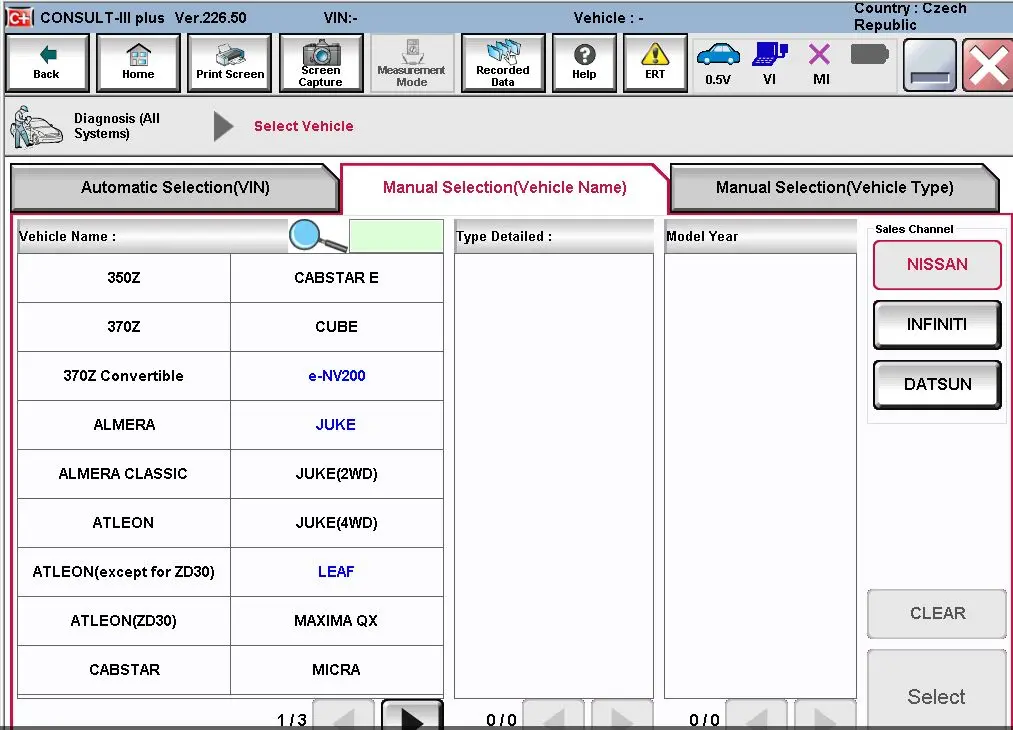Select Measurement Mode icon
This screenshot has width=1013, height=730.
(411, 62)
